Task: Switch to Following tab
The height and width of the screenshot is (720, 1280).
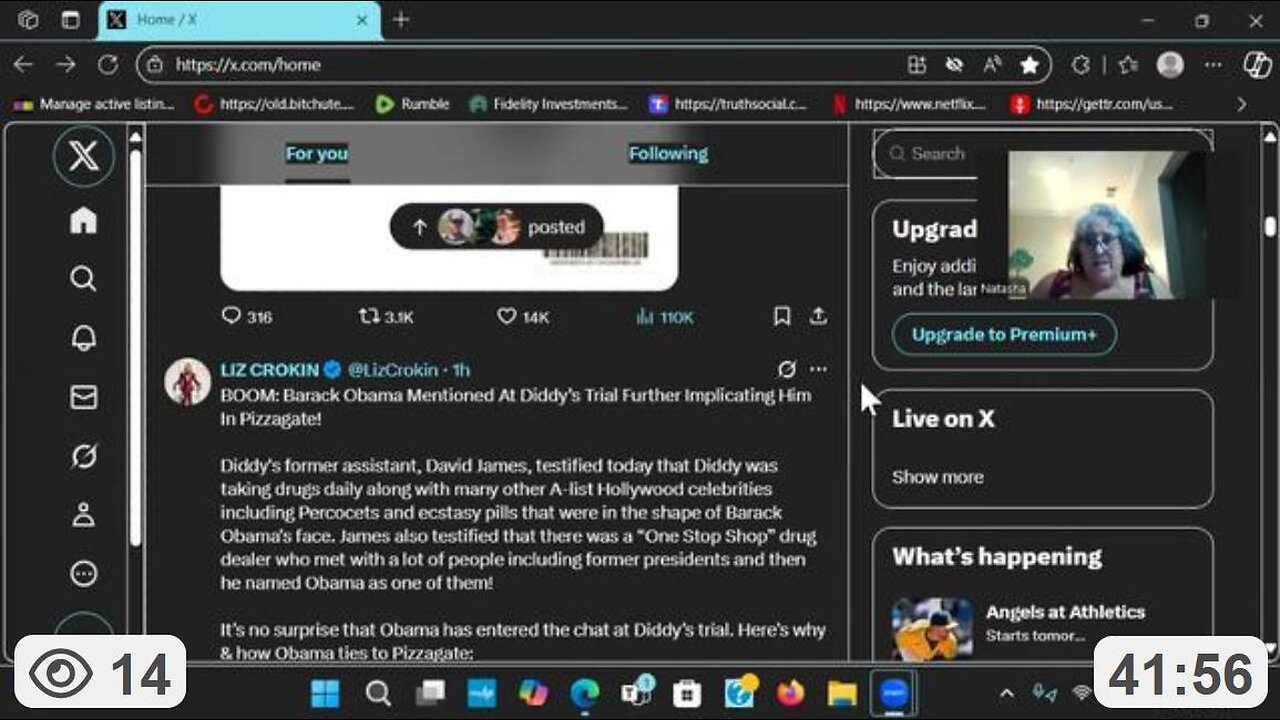Action: coord(668,153)
